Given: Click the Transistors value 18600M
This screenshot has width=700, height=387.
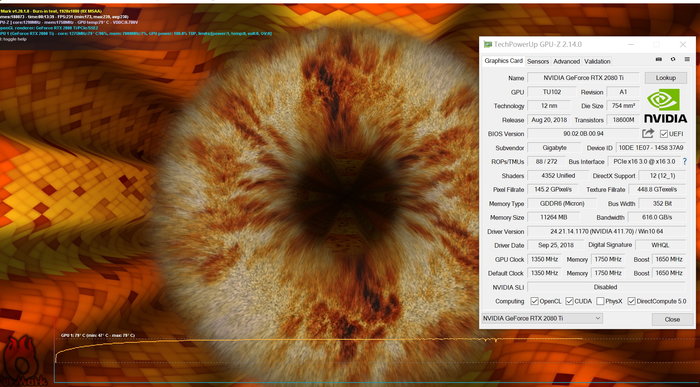Looking at the screenshot, I should (623, 120).
